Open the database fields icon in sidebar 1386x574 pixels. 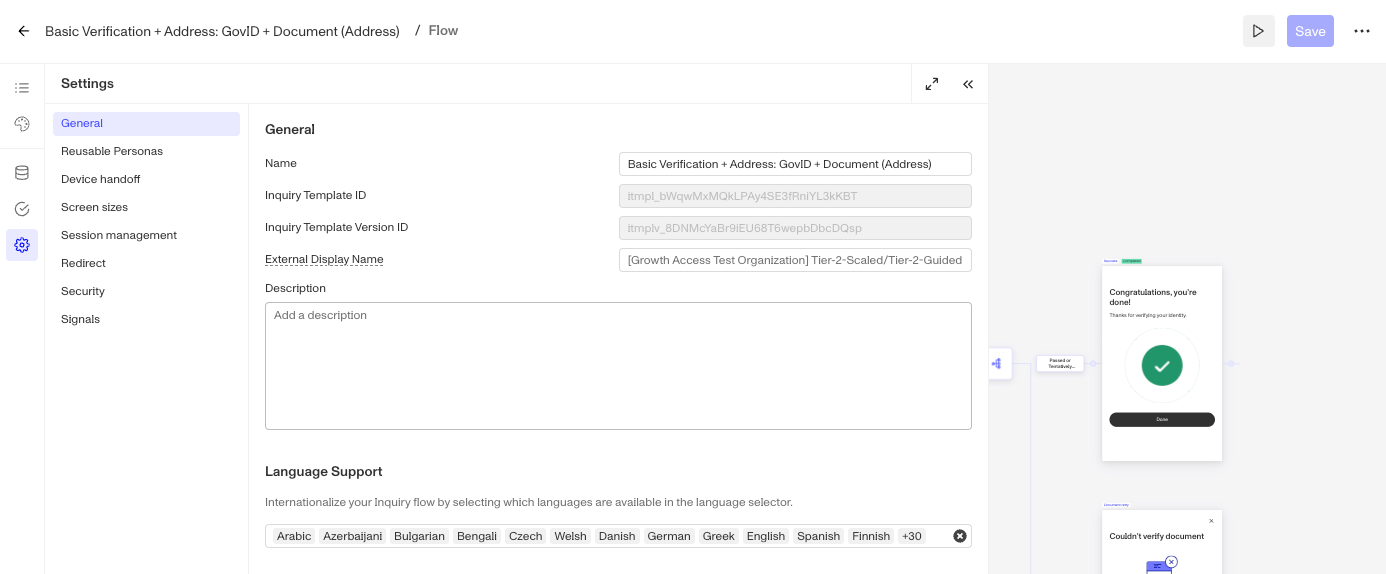click(x=22, y=173)
